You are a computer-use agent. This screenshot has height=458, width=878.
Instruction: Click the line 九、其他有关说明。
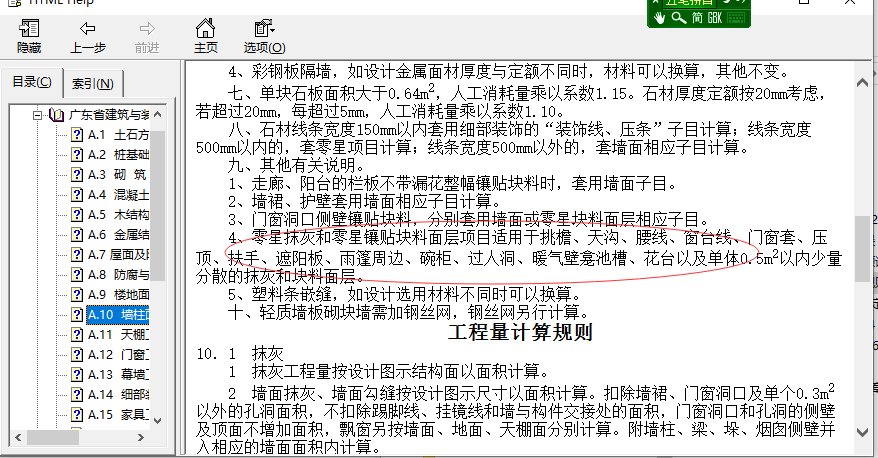click(296, 165)
